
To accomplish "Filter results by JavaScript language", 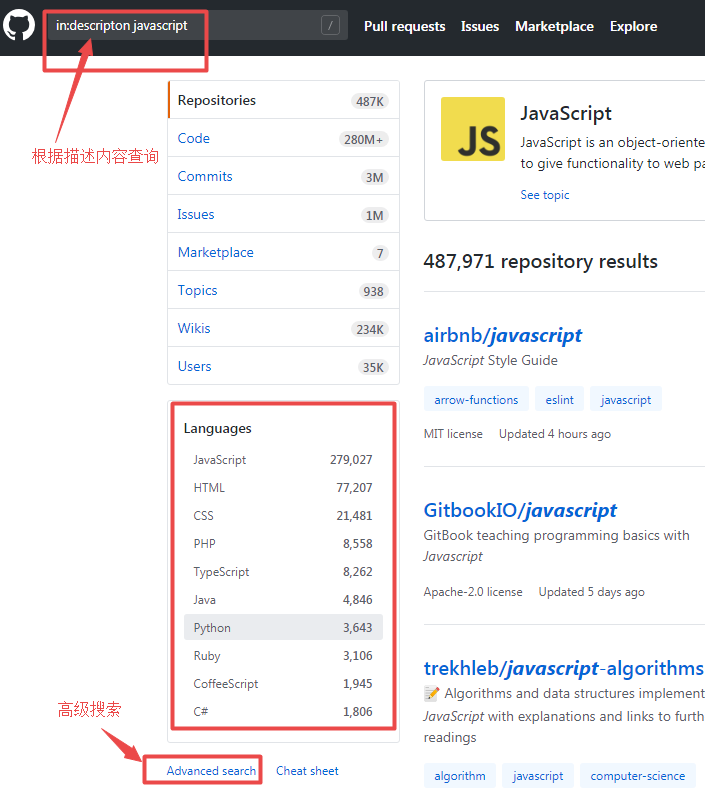I will point(283,459).
